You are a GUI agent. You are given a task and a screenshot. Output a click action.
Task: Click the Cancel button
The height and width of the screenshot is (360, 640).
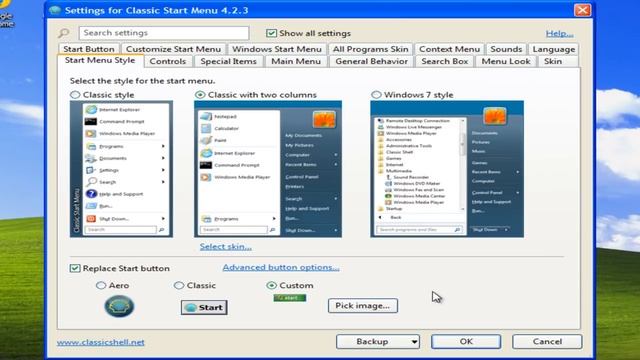click(547, 342)
